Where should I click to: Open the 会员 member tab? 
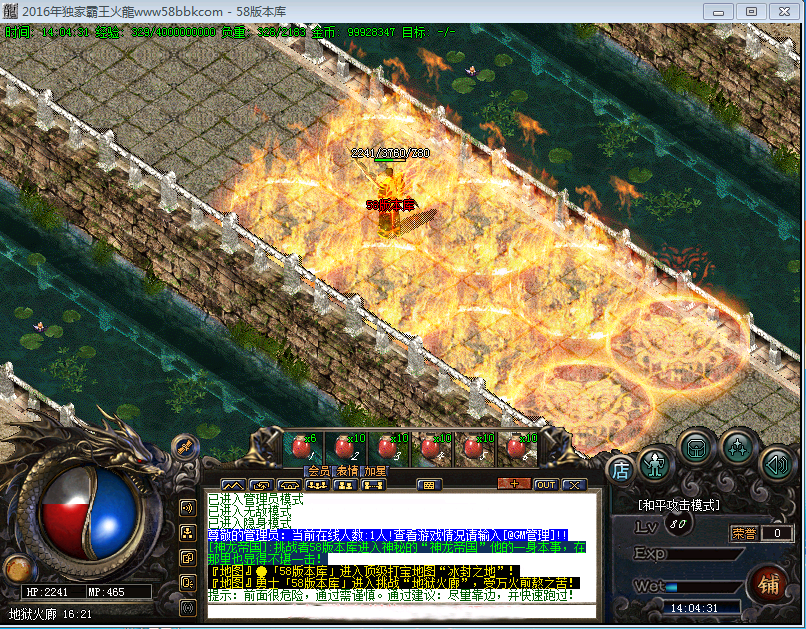pos(319,471)
